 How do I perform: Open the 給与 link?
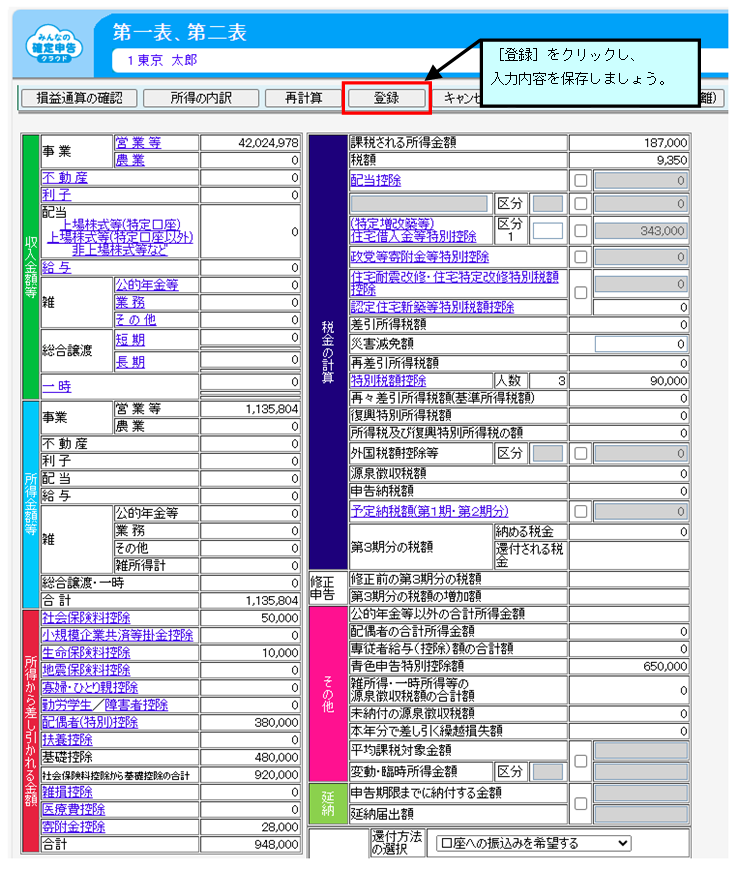click(57, 268)
